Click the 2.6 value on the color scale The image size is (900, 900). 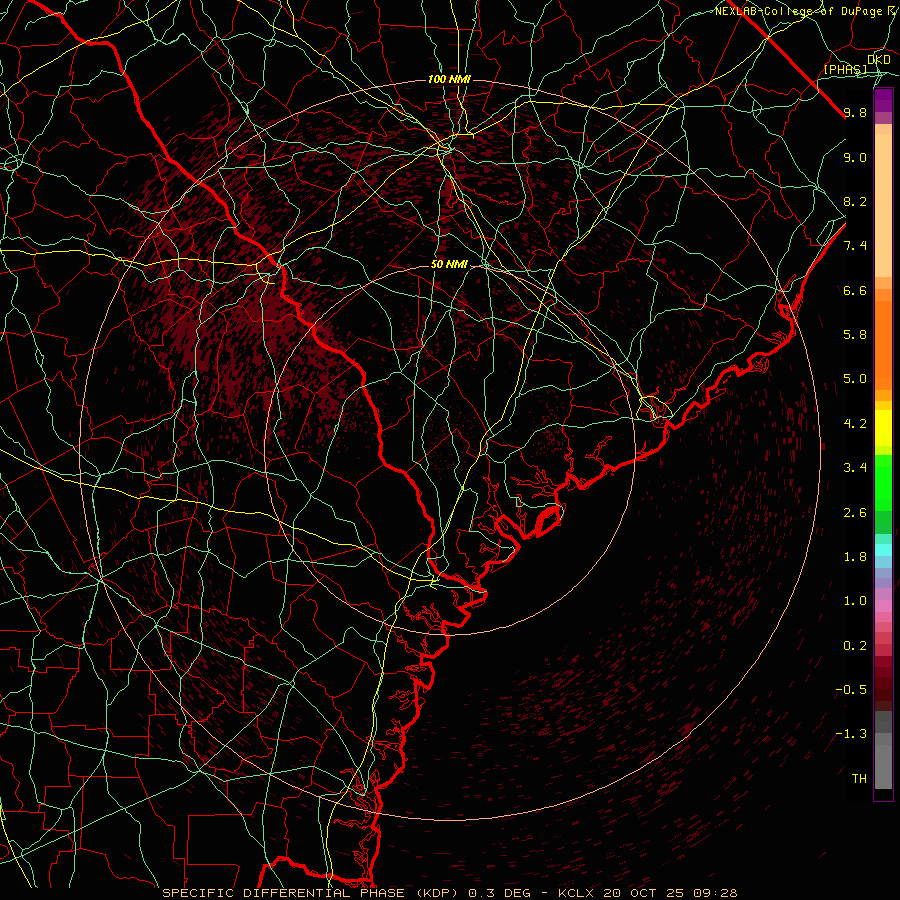coord(855,512)
